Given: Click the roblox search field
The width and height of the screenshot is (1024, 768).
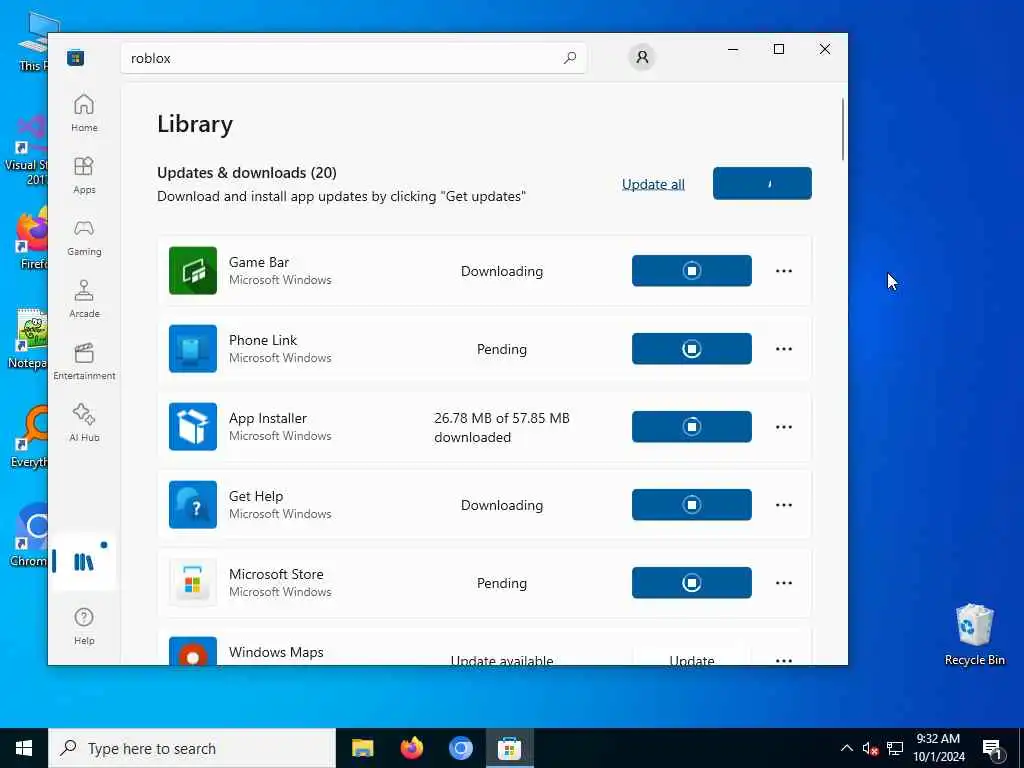Looking at the screenshot, I should coord(353,58).
